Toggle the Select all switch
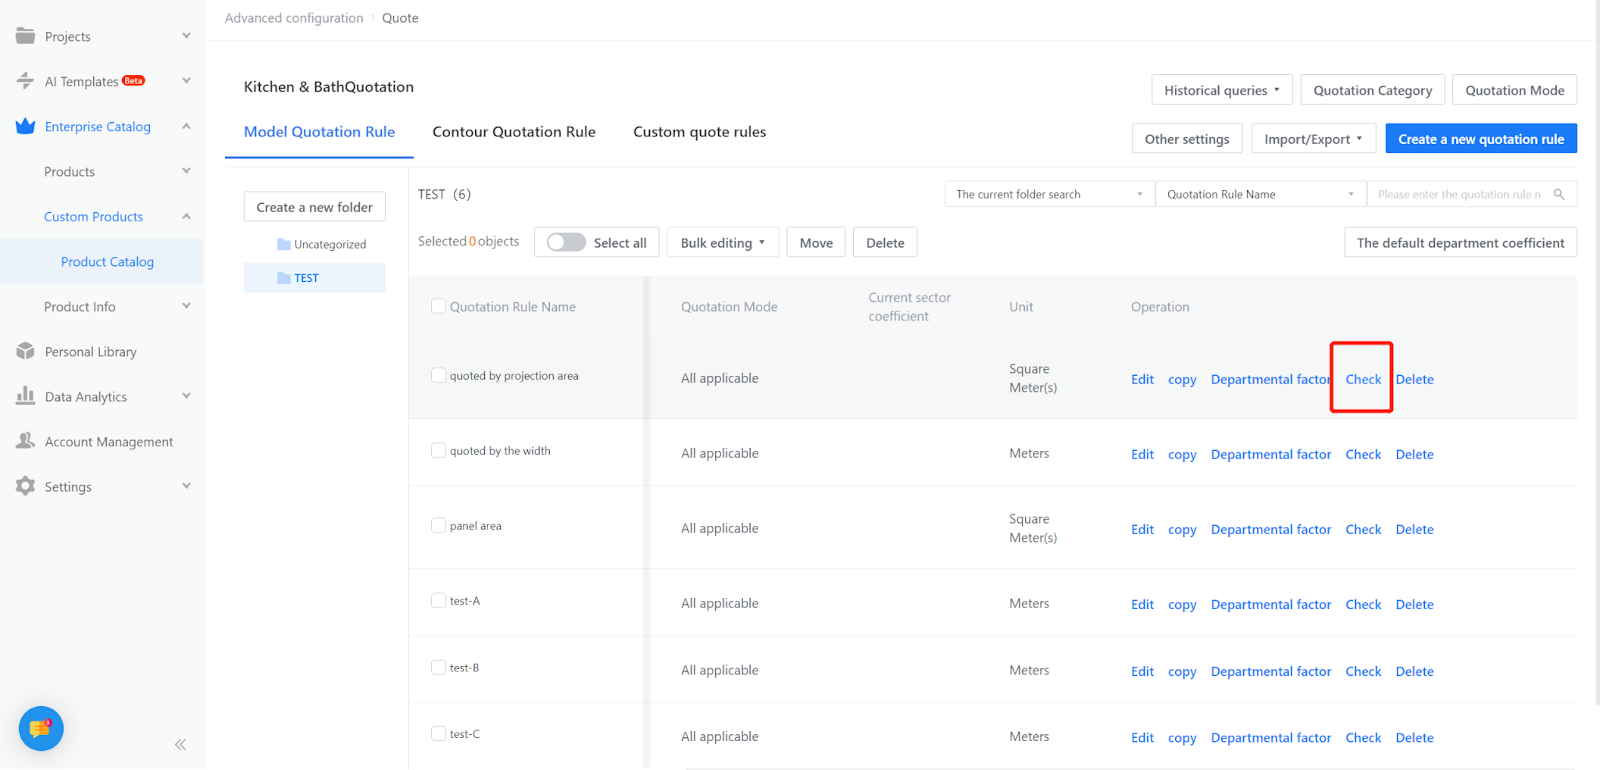 tap(566, 242)
